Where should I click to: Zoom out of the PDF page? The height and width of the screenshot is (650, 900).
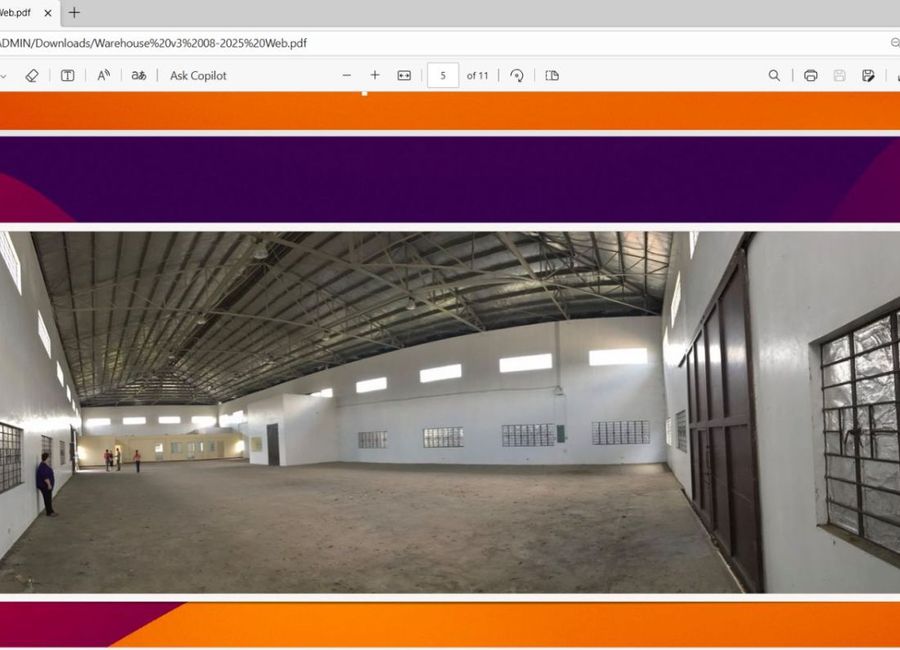click(347, 75)
